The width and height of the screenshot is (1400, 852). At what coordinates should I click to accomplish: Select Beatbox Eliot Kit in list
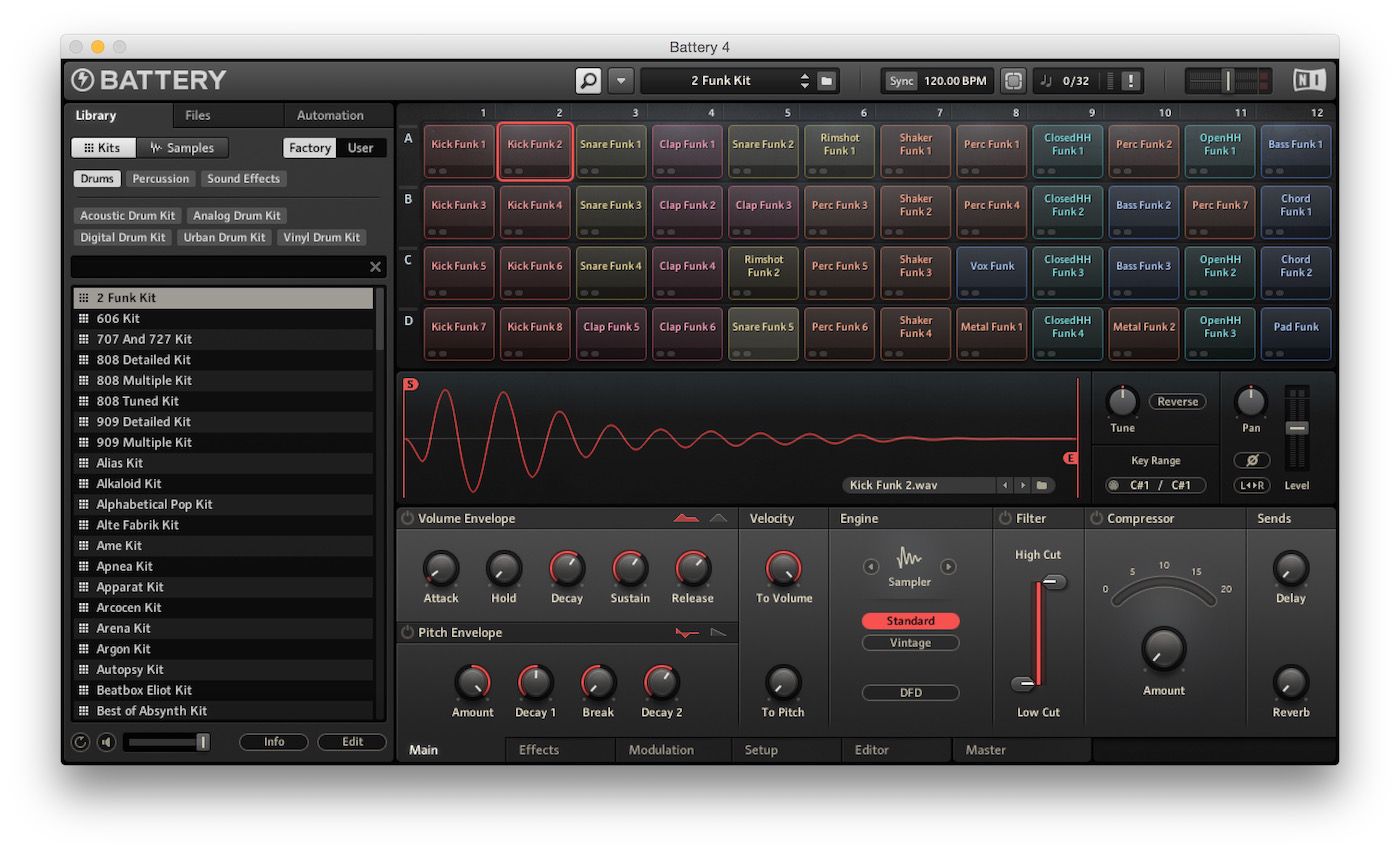(223, 691)
